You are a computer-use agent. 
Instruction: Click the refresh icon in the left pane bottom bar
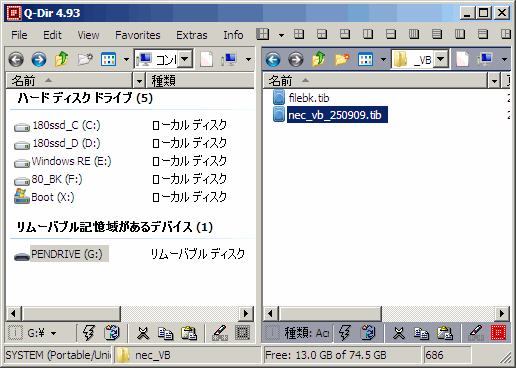point(112,333)
